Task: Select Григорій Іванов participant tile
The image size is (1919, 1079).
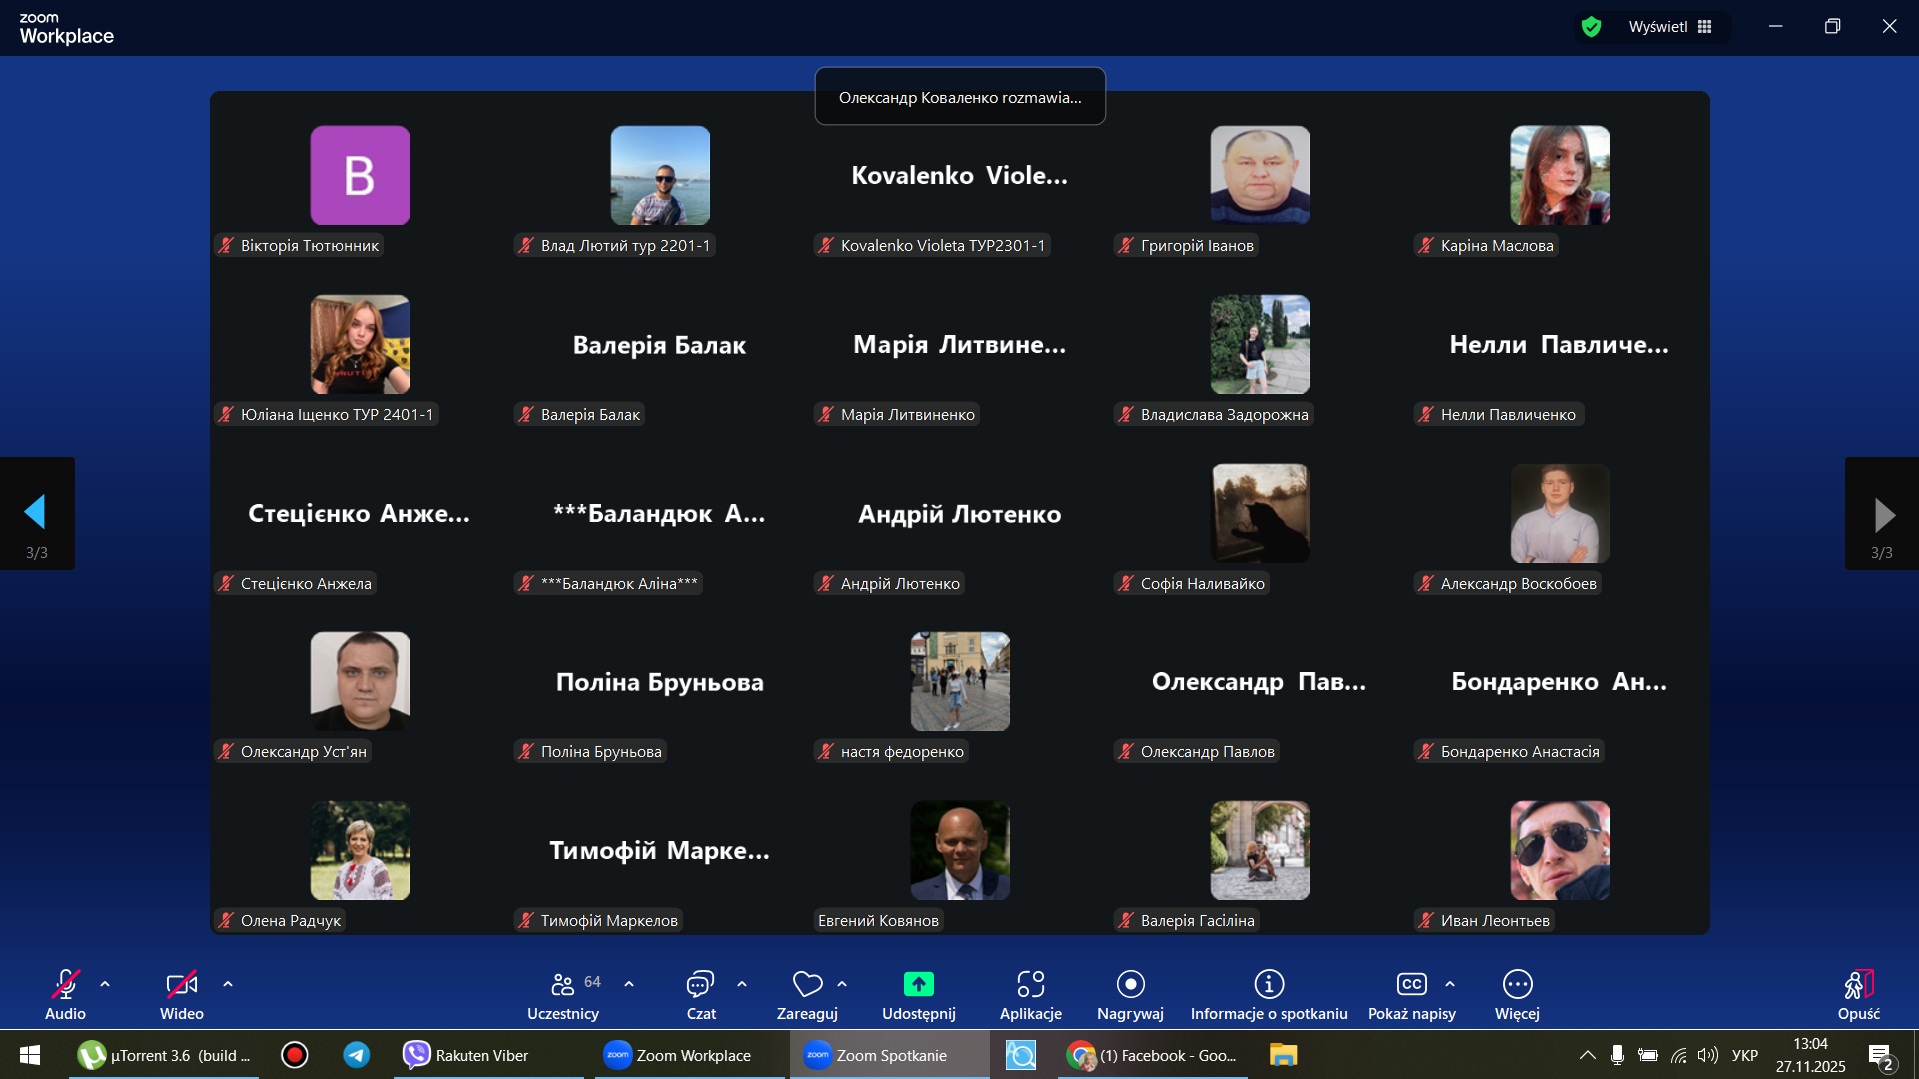Action: 1259,190
